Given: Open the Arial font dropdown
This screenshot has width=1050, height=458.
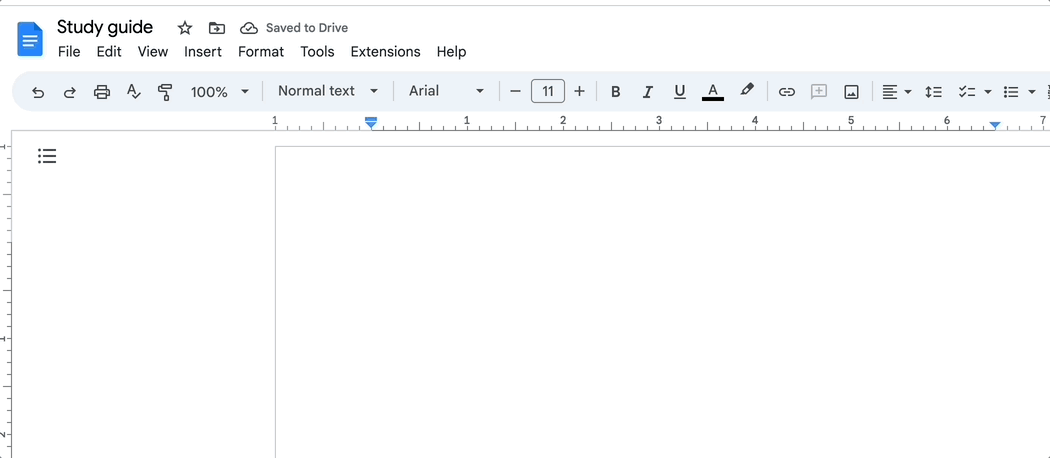Looking at the screenshot, I should tap(447, 91).
